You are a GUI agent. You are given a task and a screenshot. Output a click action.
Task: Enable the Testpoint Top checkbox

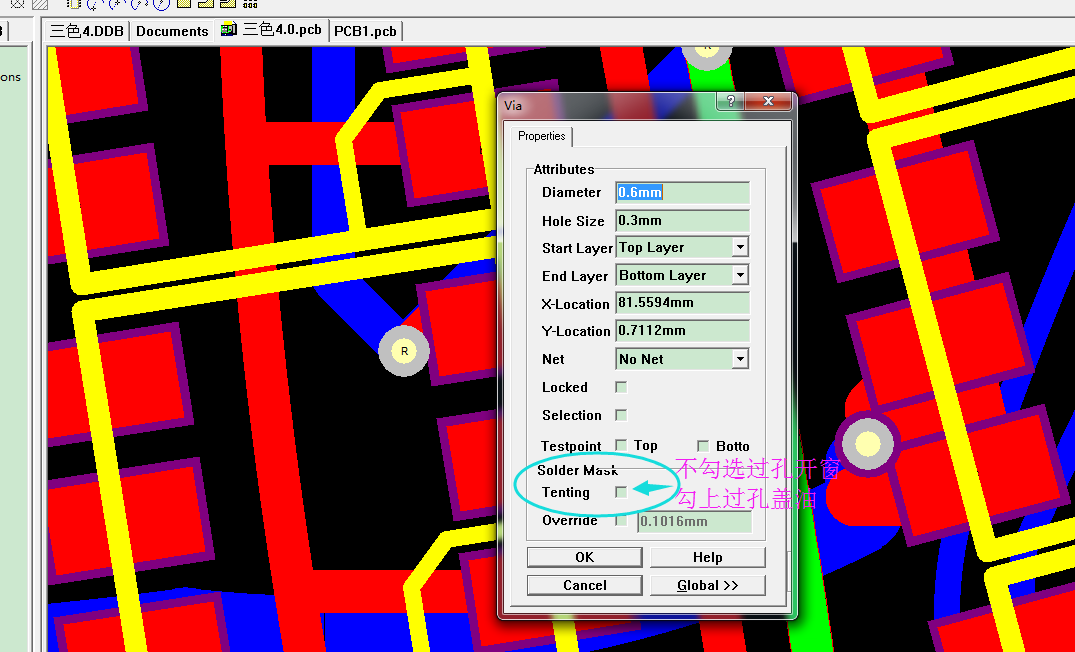coord(621,445)
